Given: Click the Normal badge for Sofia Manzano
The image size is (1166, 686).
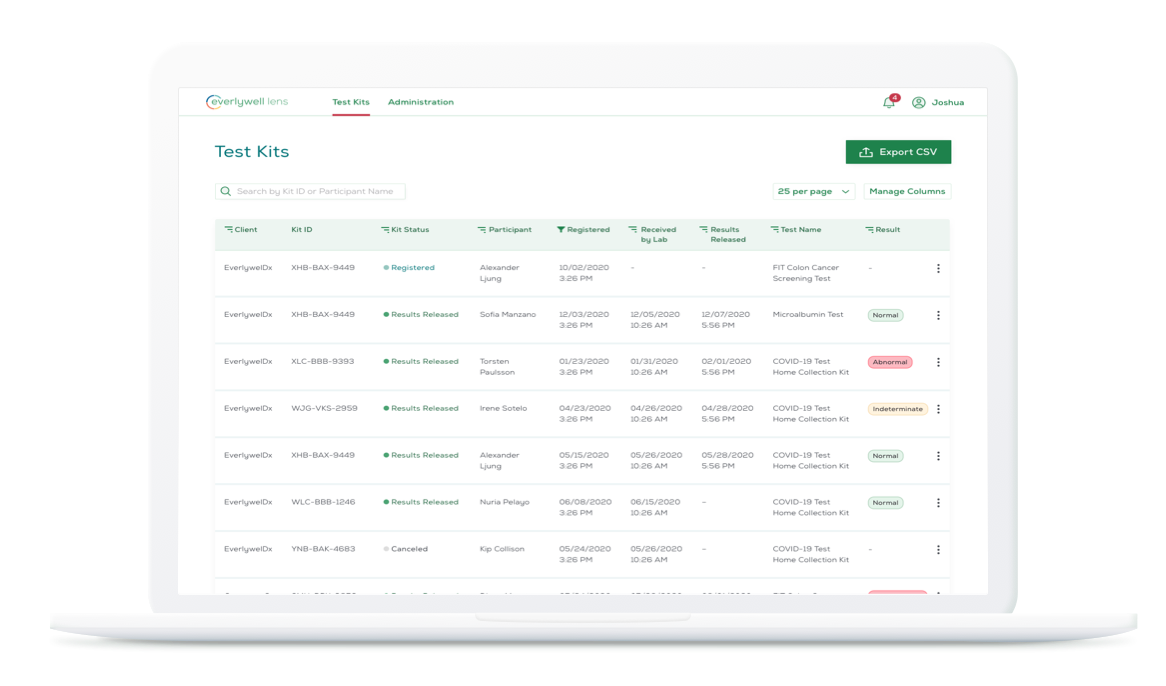Looking at the screenshot, I should [x=886, y=315].
